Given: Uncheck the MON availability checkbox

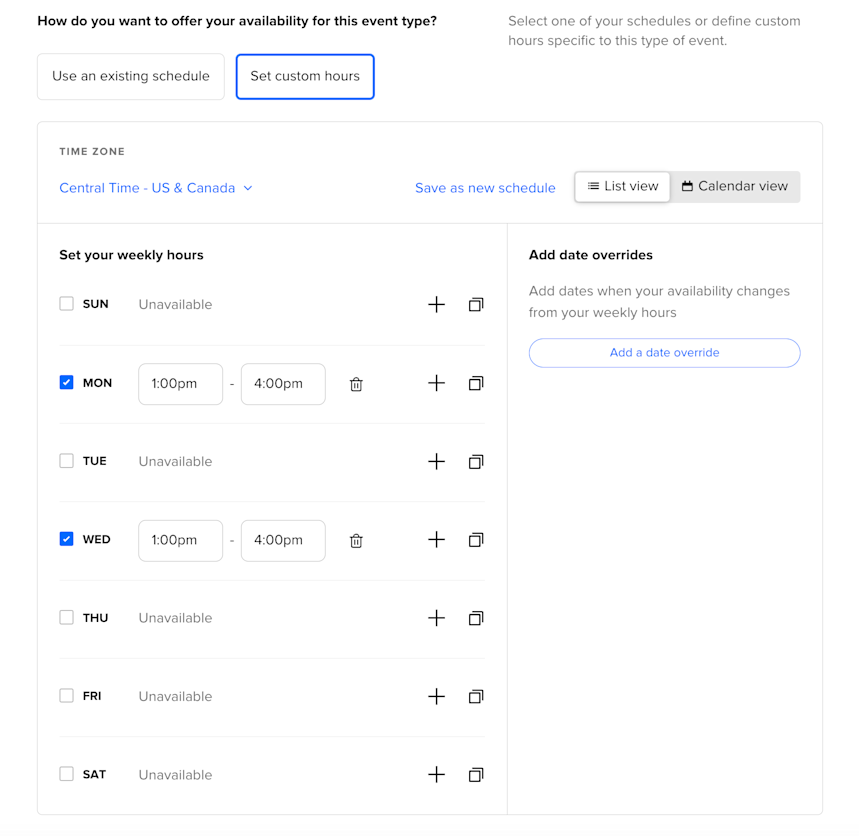Looking at the screenshot, I should 66,382.
